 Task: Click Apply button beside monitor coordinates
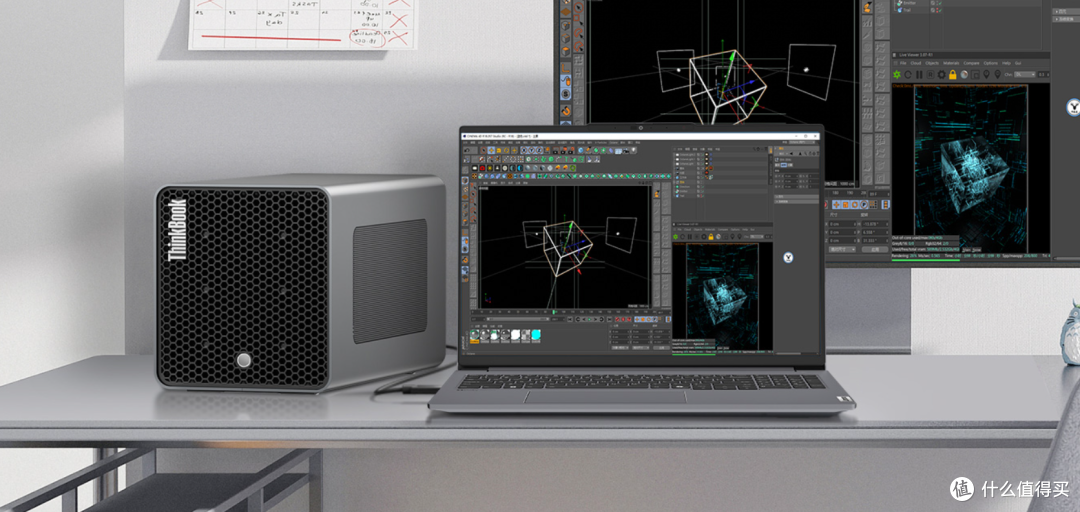875,249
